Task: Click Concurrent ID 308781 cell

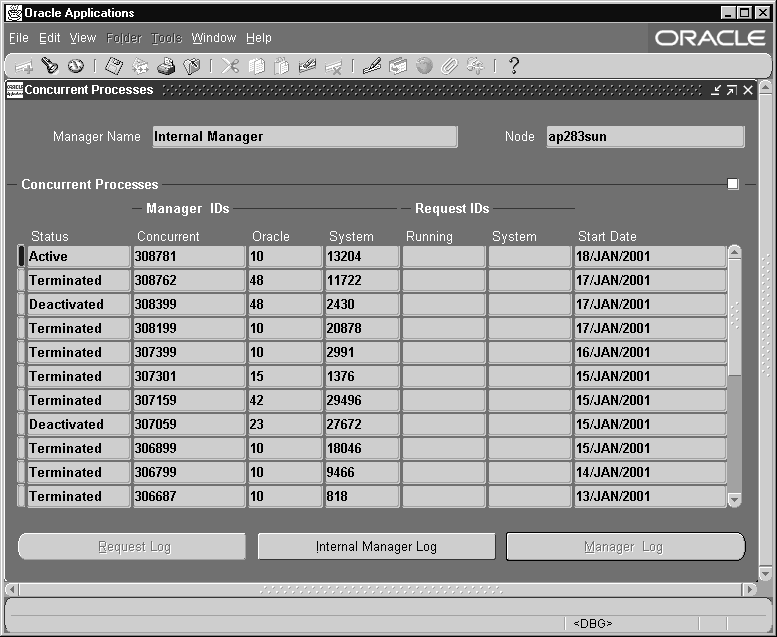Action: click(189, 256)
